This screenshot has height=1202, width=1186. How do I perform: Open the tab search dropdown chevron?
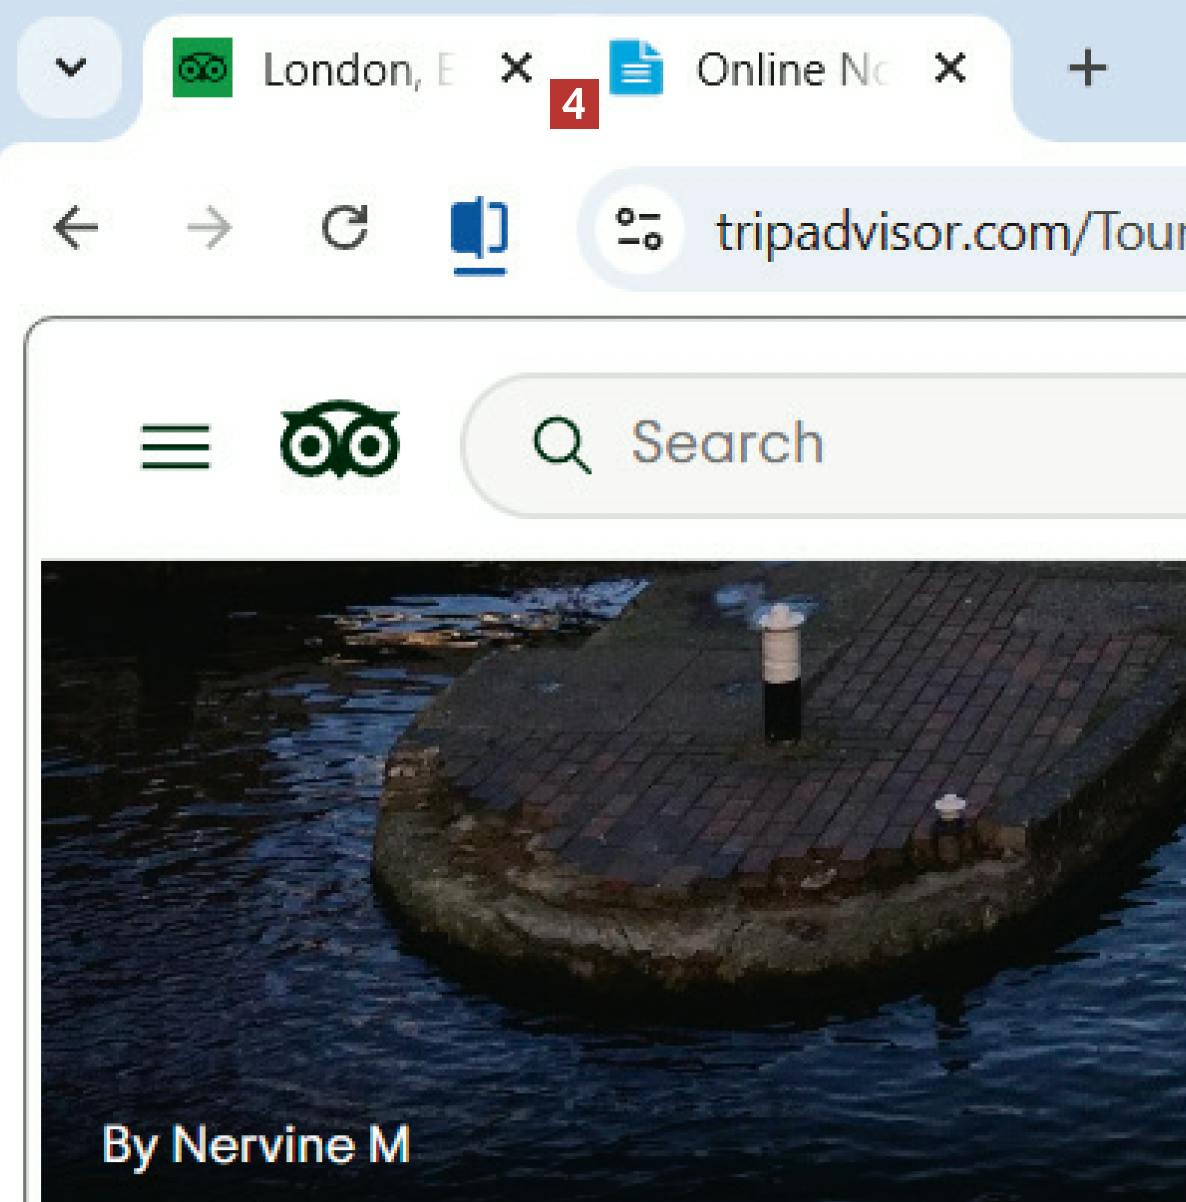point(70,68)
